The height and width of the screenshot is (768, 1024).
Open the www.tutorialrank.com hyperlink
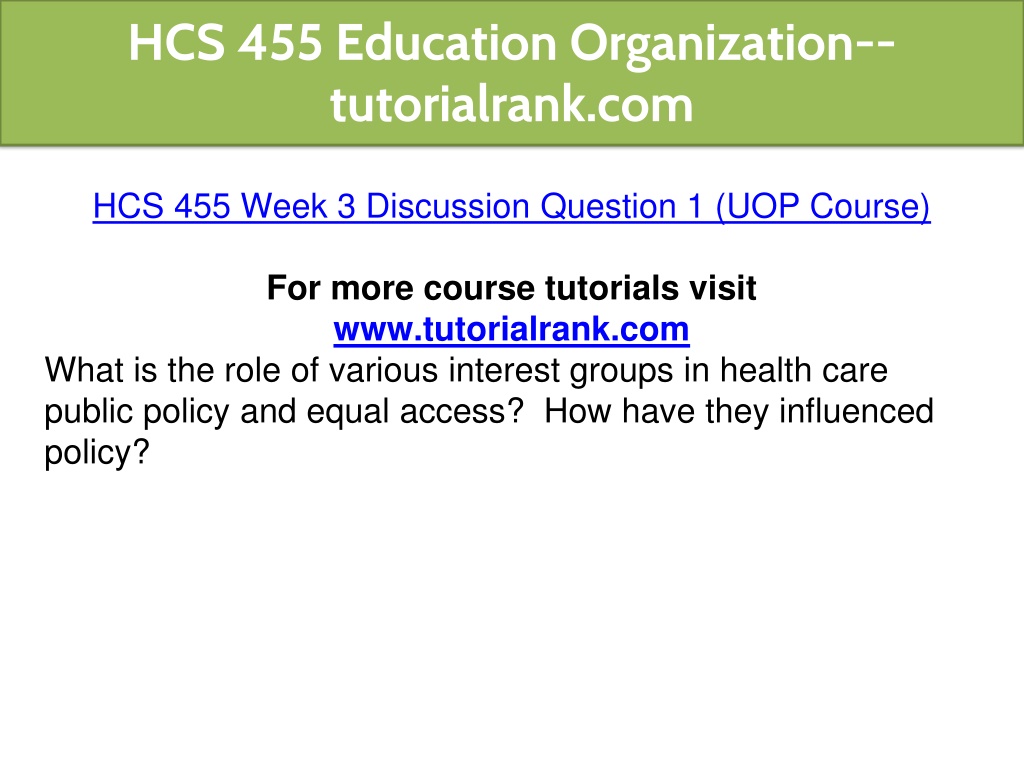tap(511, 329)
